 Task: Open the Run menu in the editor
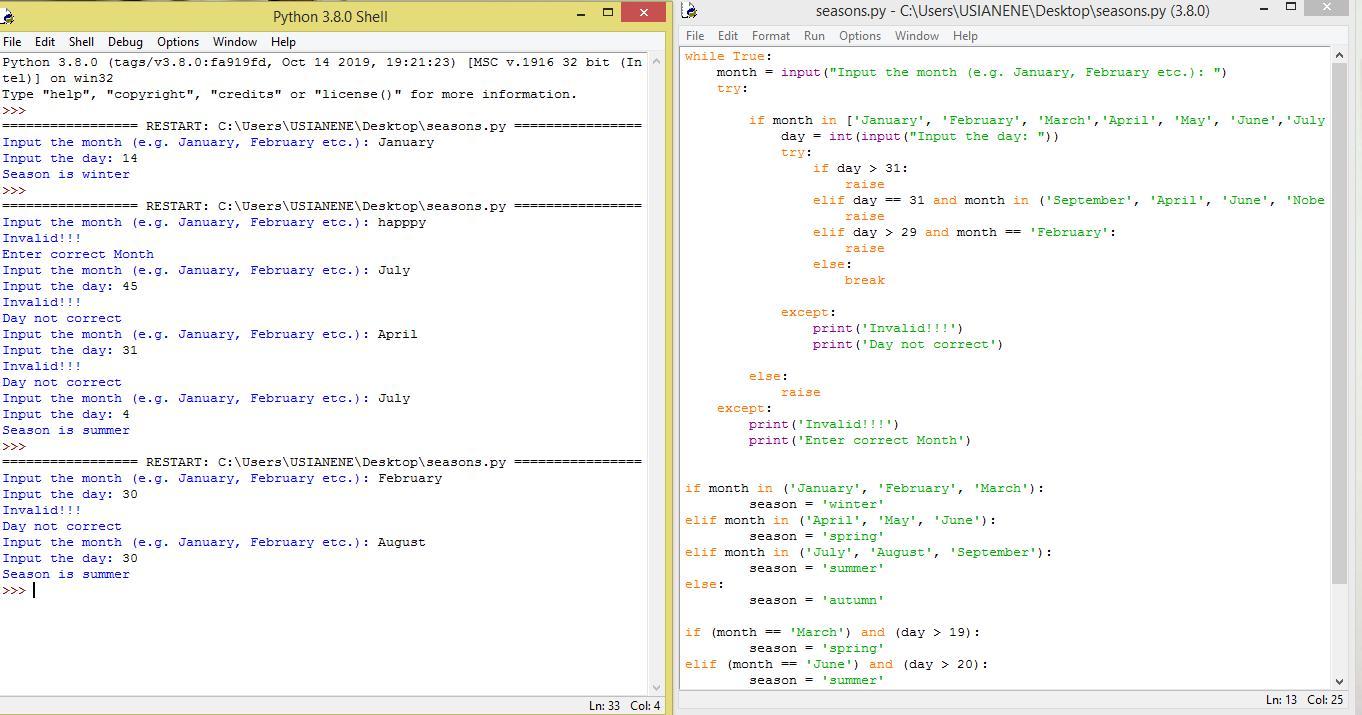pos(814,36)
